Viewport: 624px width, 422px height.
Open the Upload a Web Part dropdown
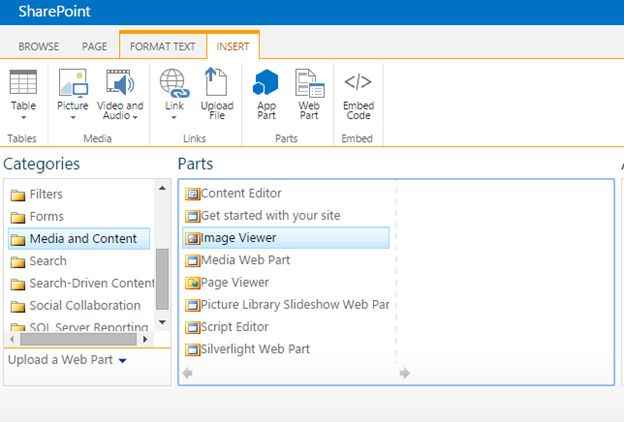pyautogui.click(x=67, y=360)
